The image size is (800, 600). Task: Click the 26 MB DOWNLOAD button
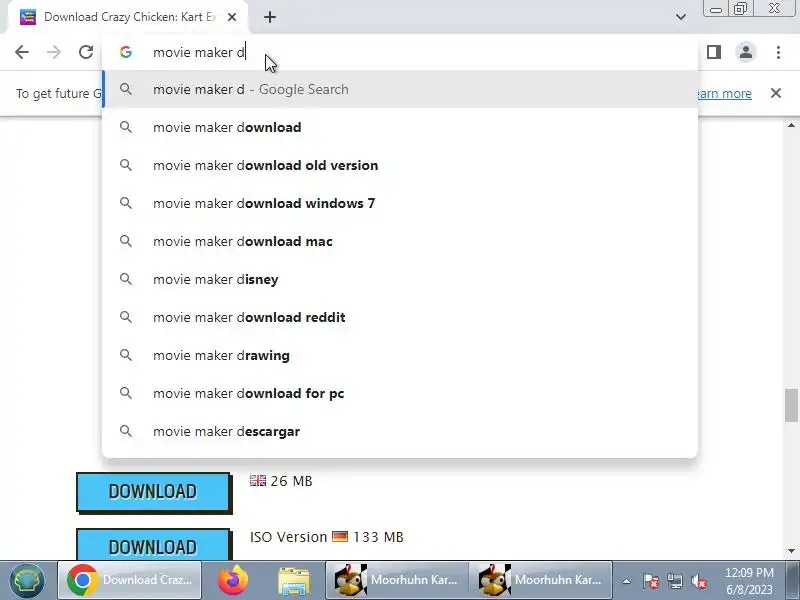[153, 491]
